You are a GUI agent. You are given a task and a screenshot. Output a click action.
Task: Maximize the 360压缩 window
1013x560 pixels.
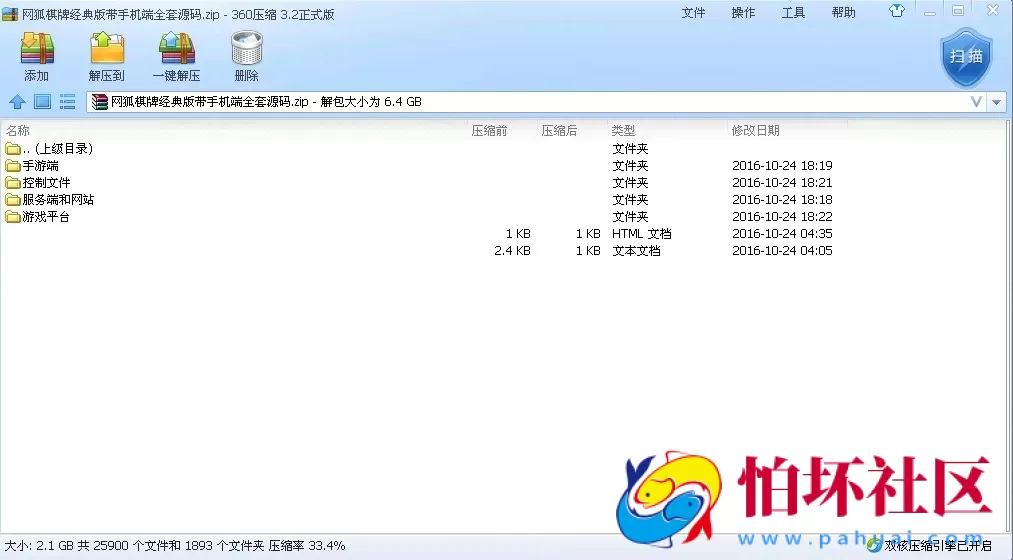[x=958, y=11]
